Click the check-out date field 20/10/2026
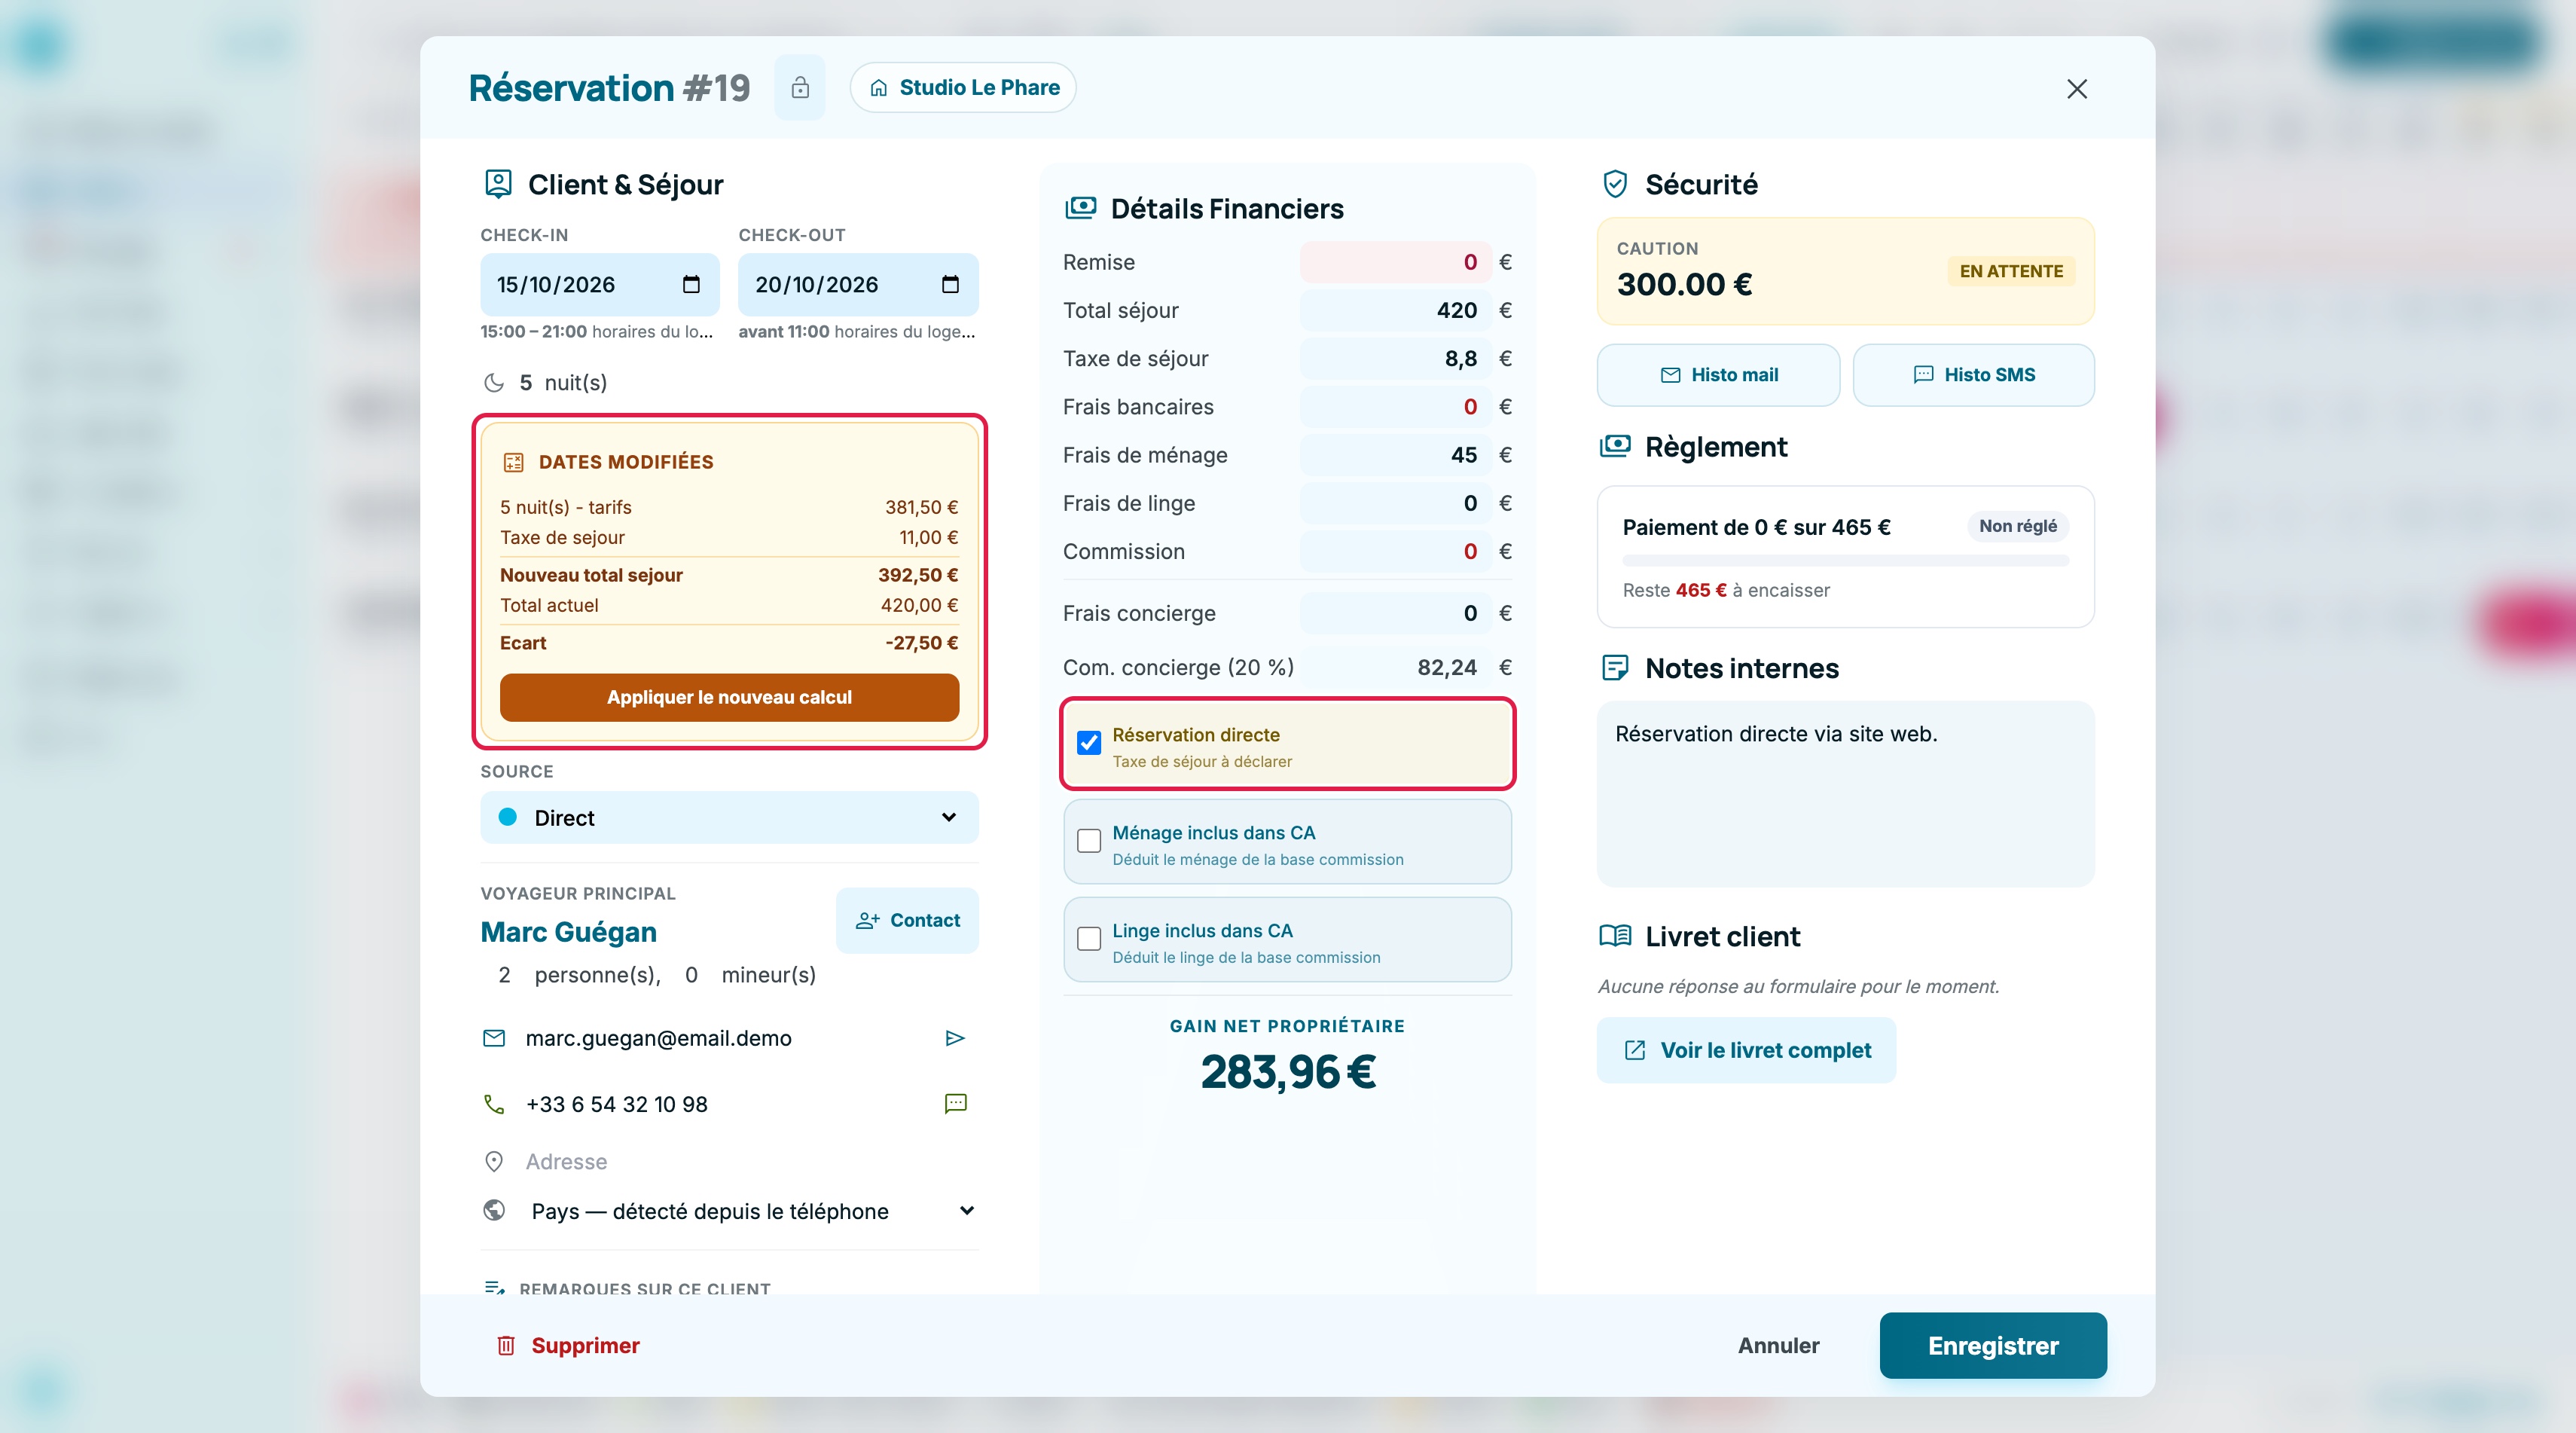 (858, 285)
